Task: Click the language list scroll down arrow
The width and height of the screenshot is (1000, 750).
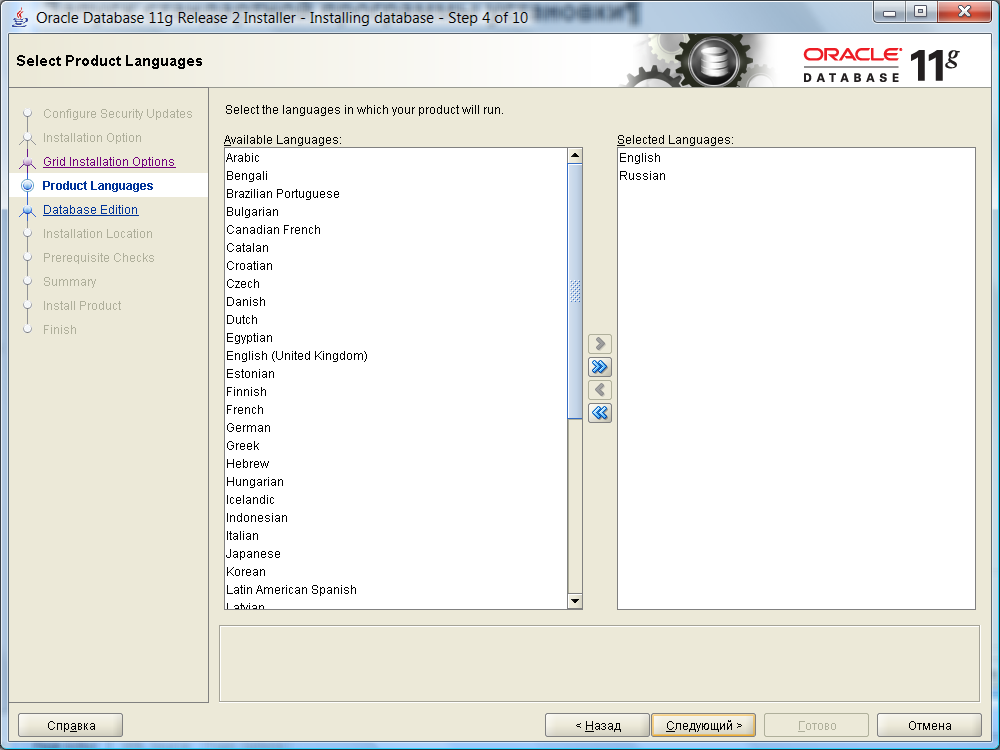Action: pyautogui.click(x=575, y=601)
